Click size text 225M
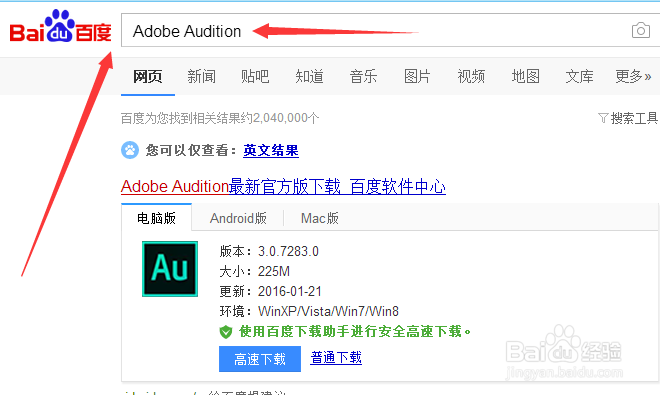 coord(274,271)
